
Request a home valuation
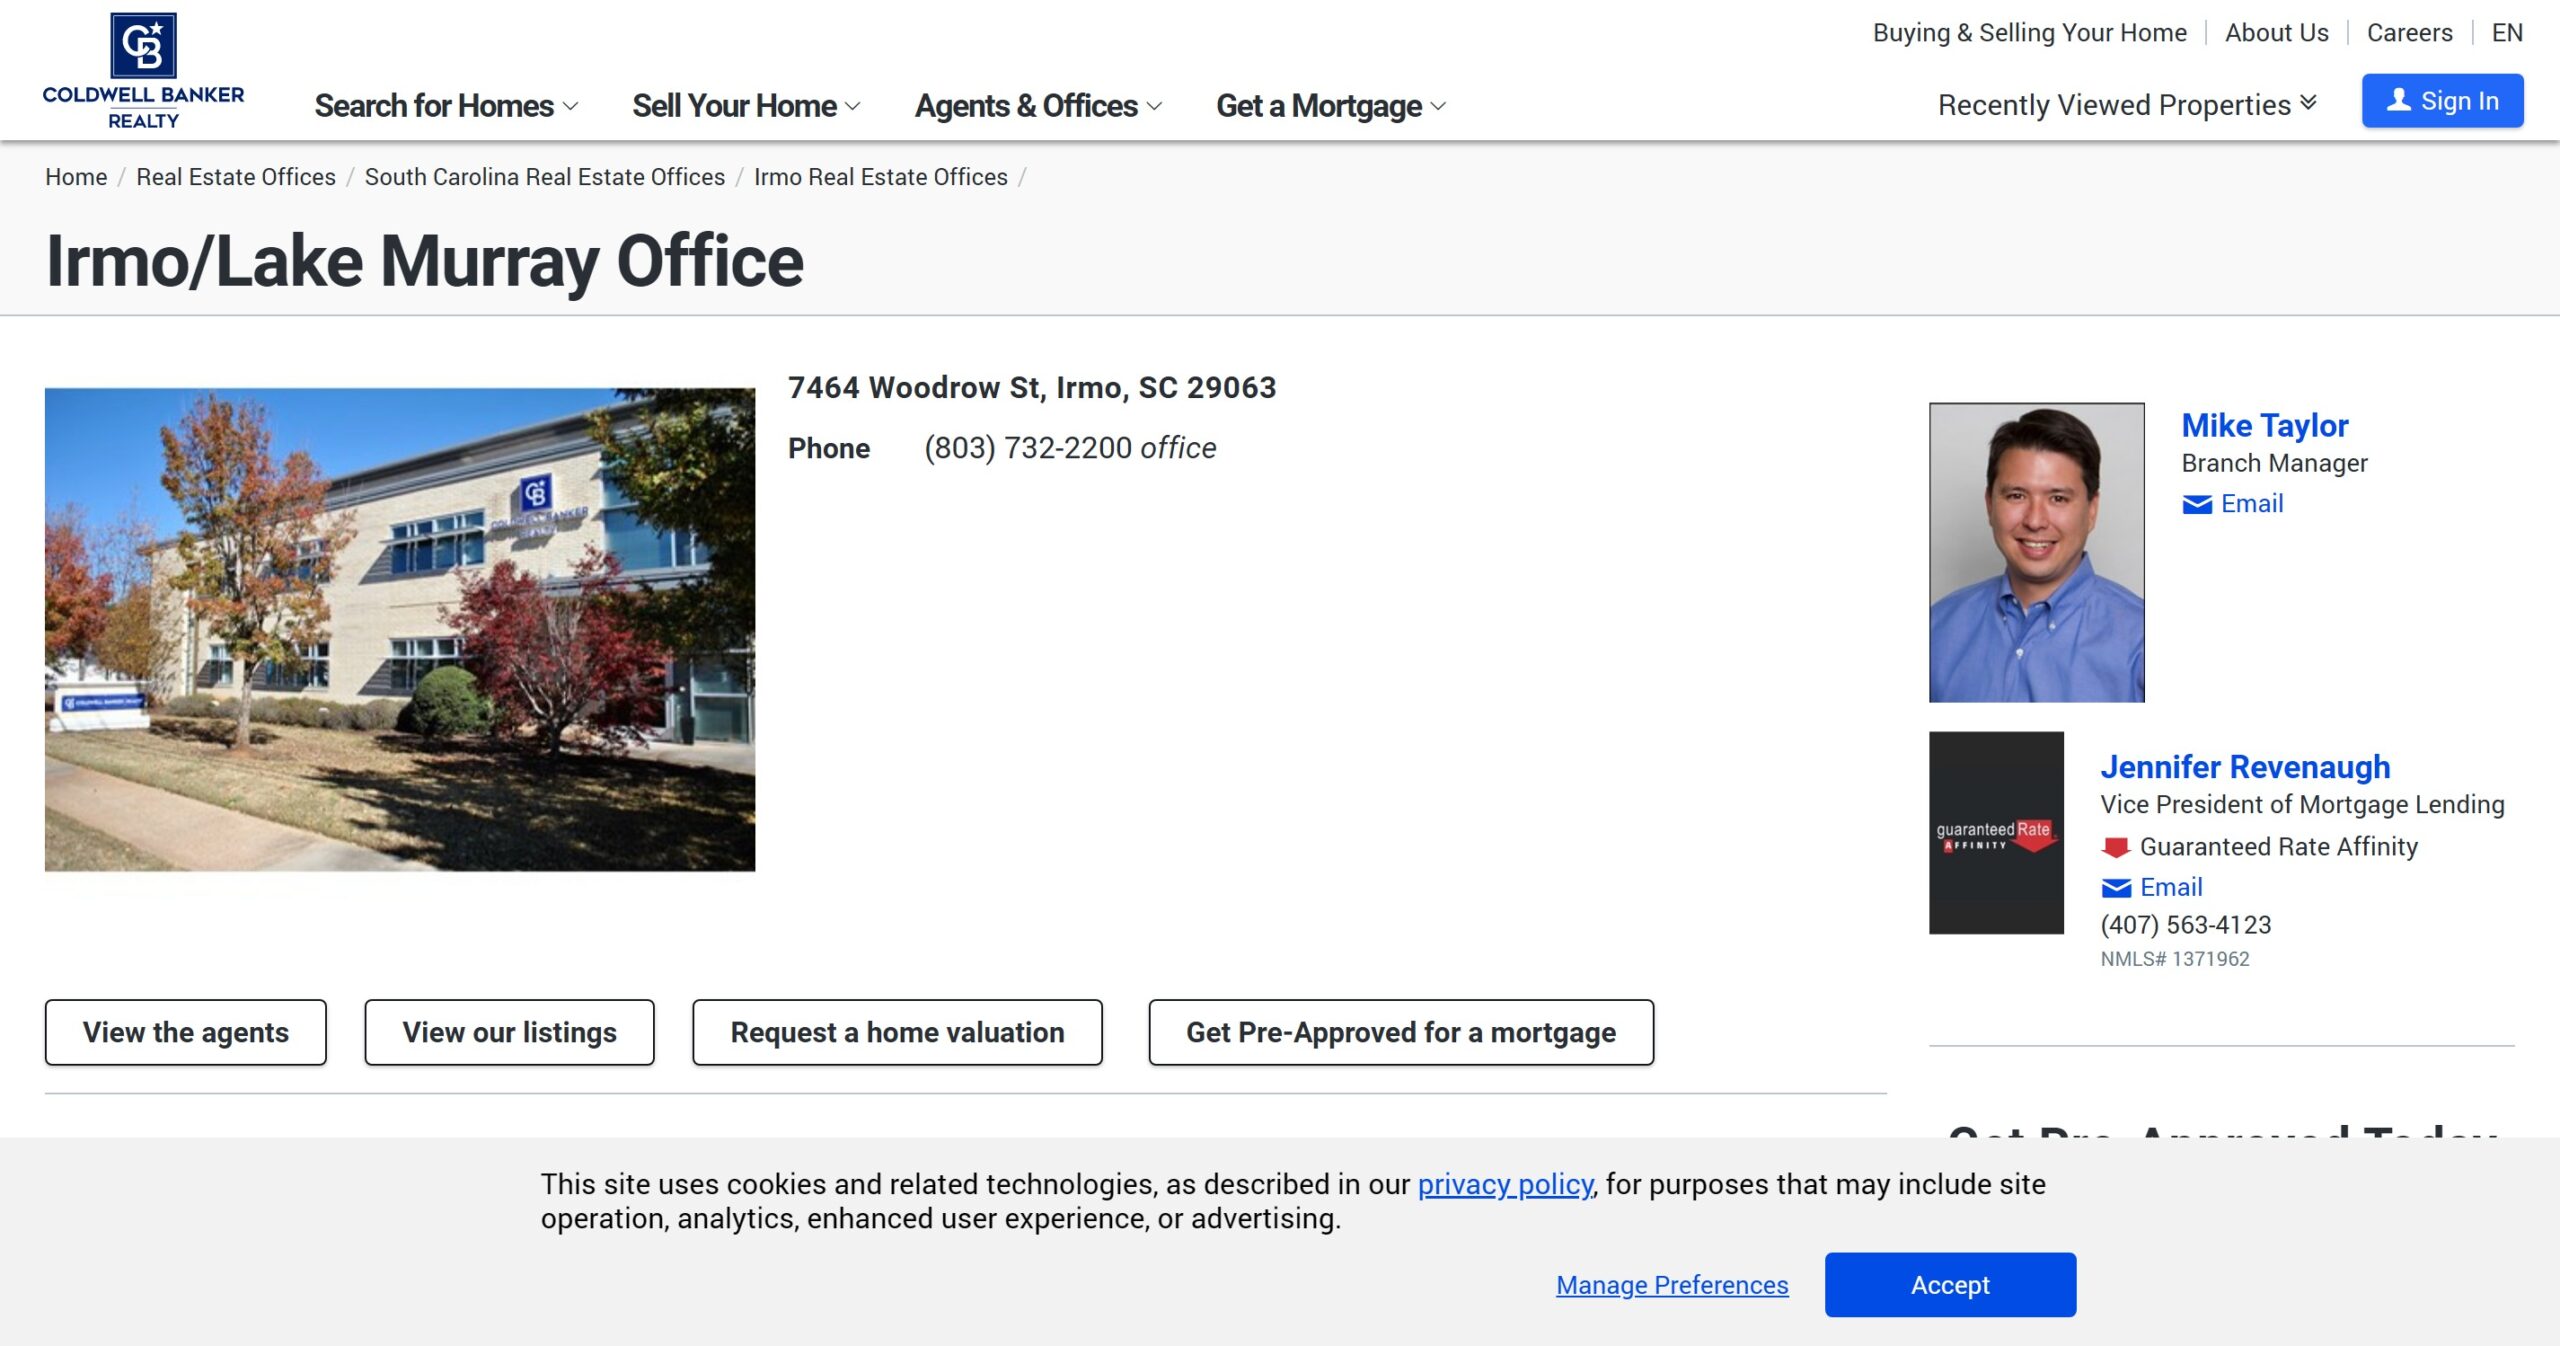[x=897, y=1032]
